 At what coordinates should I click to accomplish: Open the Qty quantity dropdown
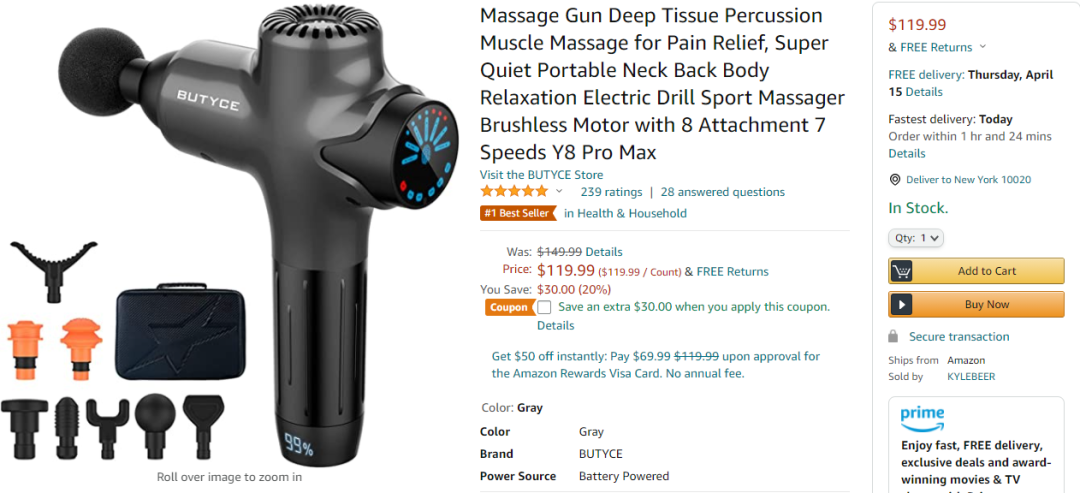[915, 238]
